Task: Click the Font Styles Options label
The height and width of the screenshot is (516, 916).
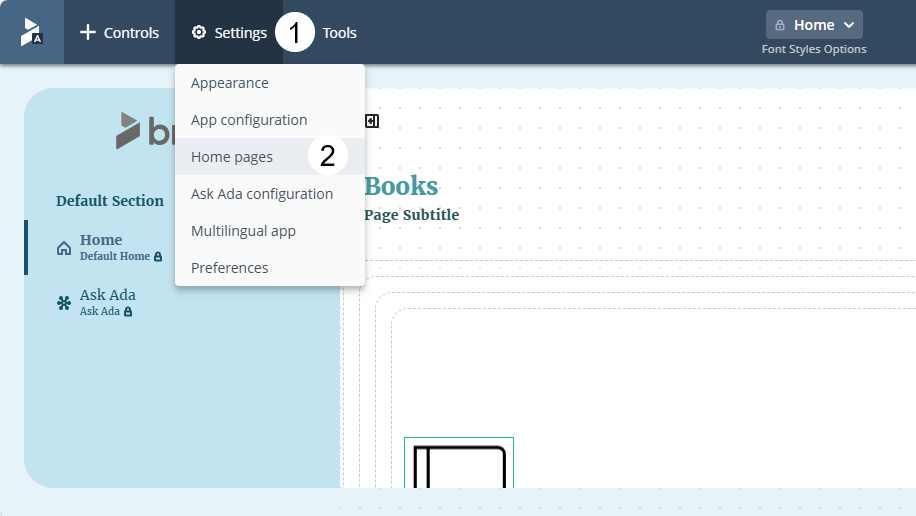Action: 814,49
